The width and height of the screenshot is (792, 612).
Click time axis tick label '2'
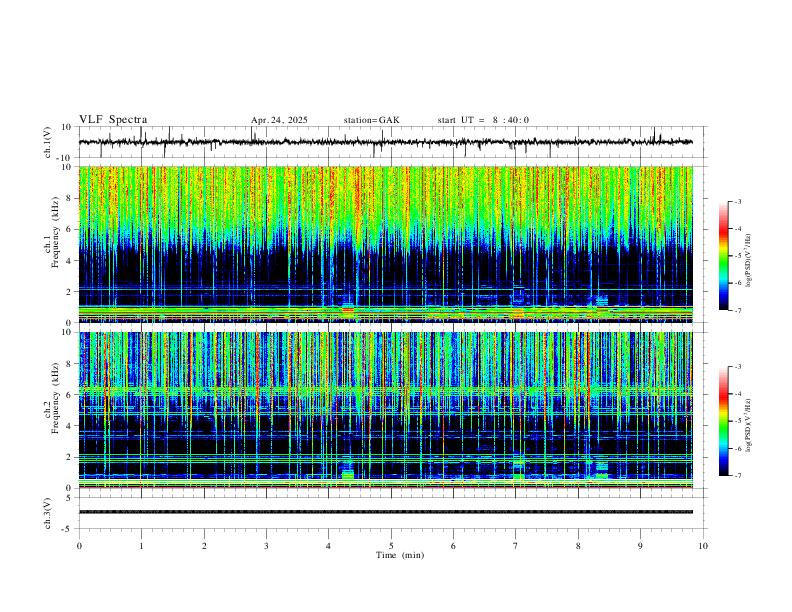(x=204, y=546)
